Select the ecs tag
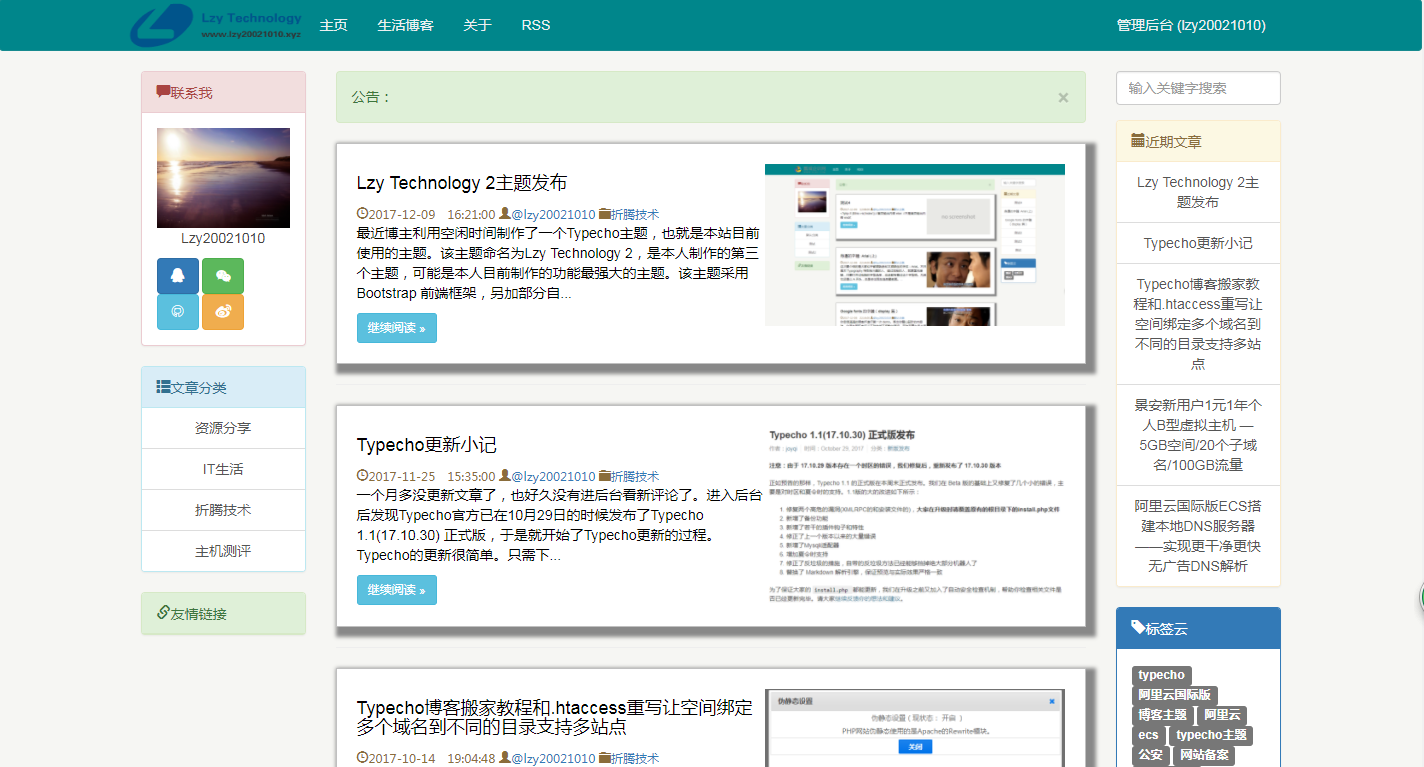The width and height of the screenshot is (1424, 767). click(x=1148, y=735)
